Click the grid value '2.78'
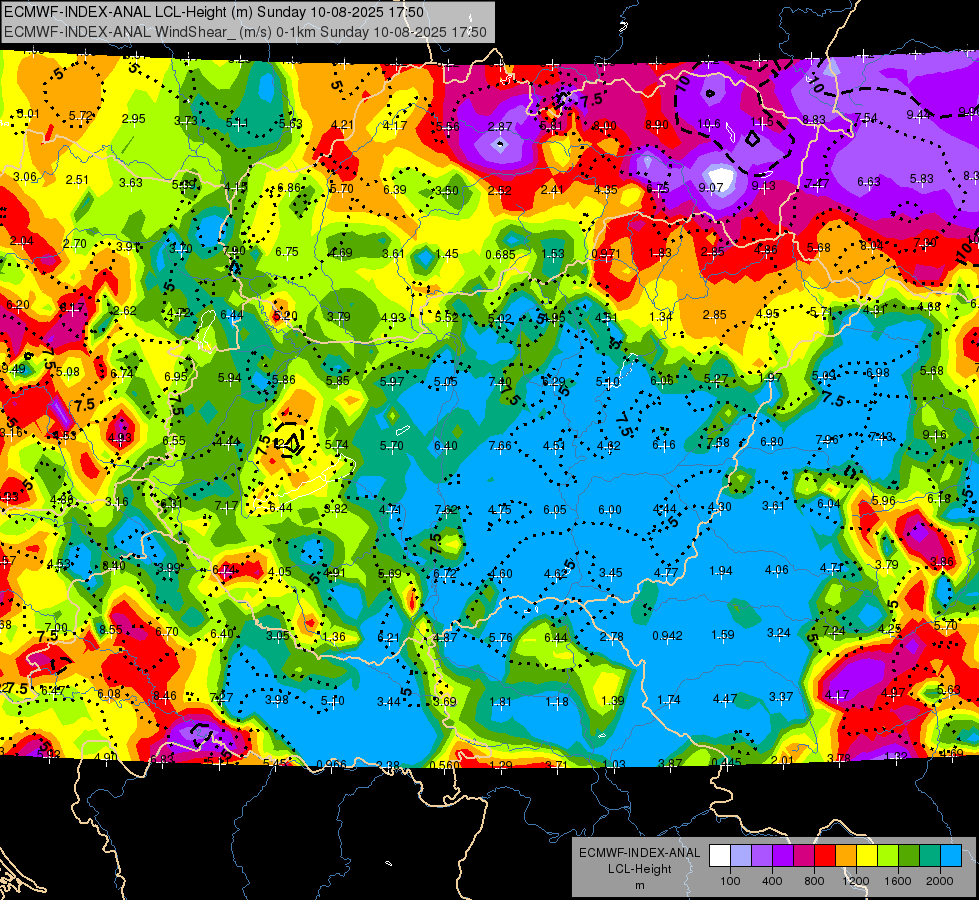The image size is (979, 900). click(611, 636)
